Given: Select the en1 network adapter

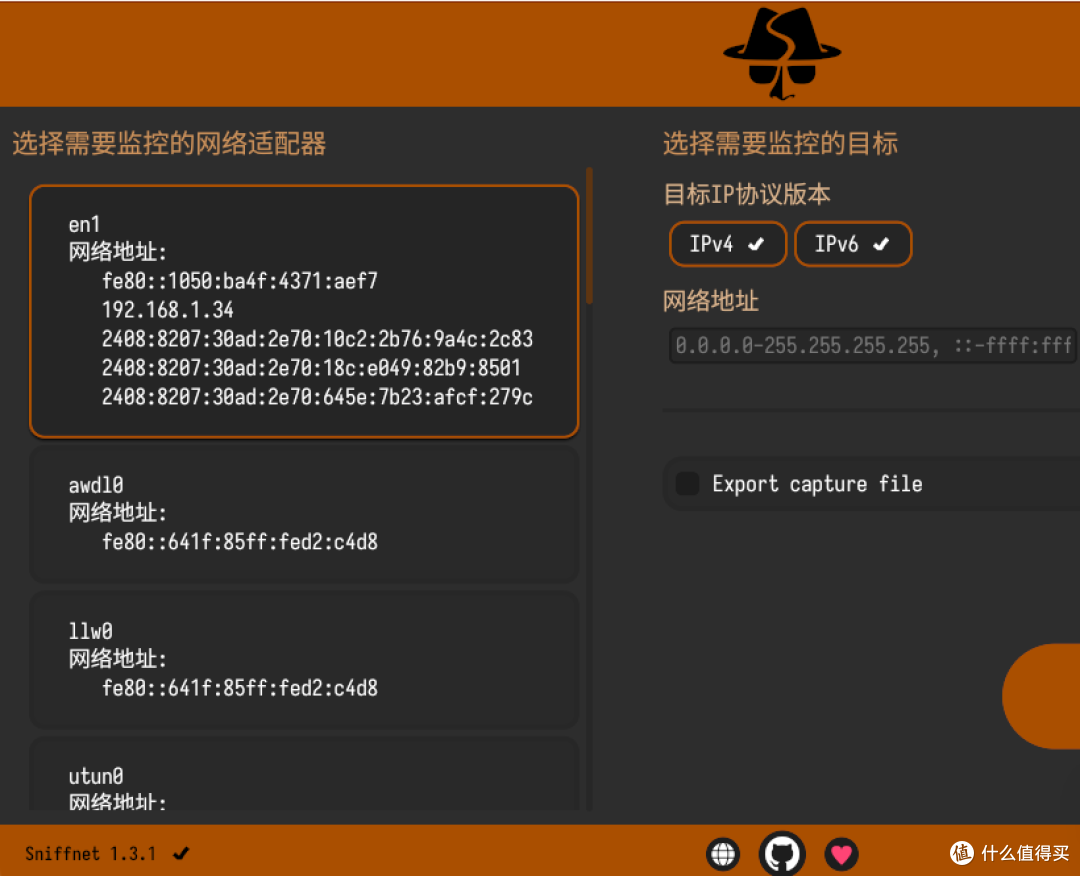Looking at the screenshot, I should coord(304,310).
